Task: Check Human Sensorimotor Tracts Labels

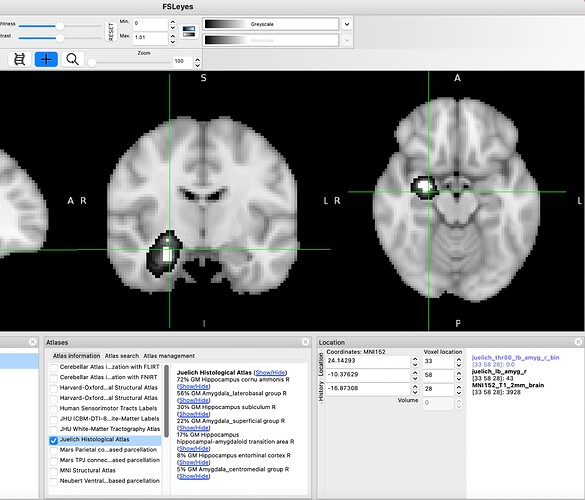Action: tap(54, 409)
